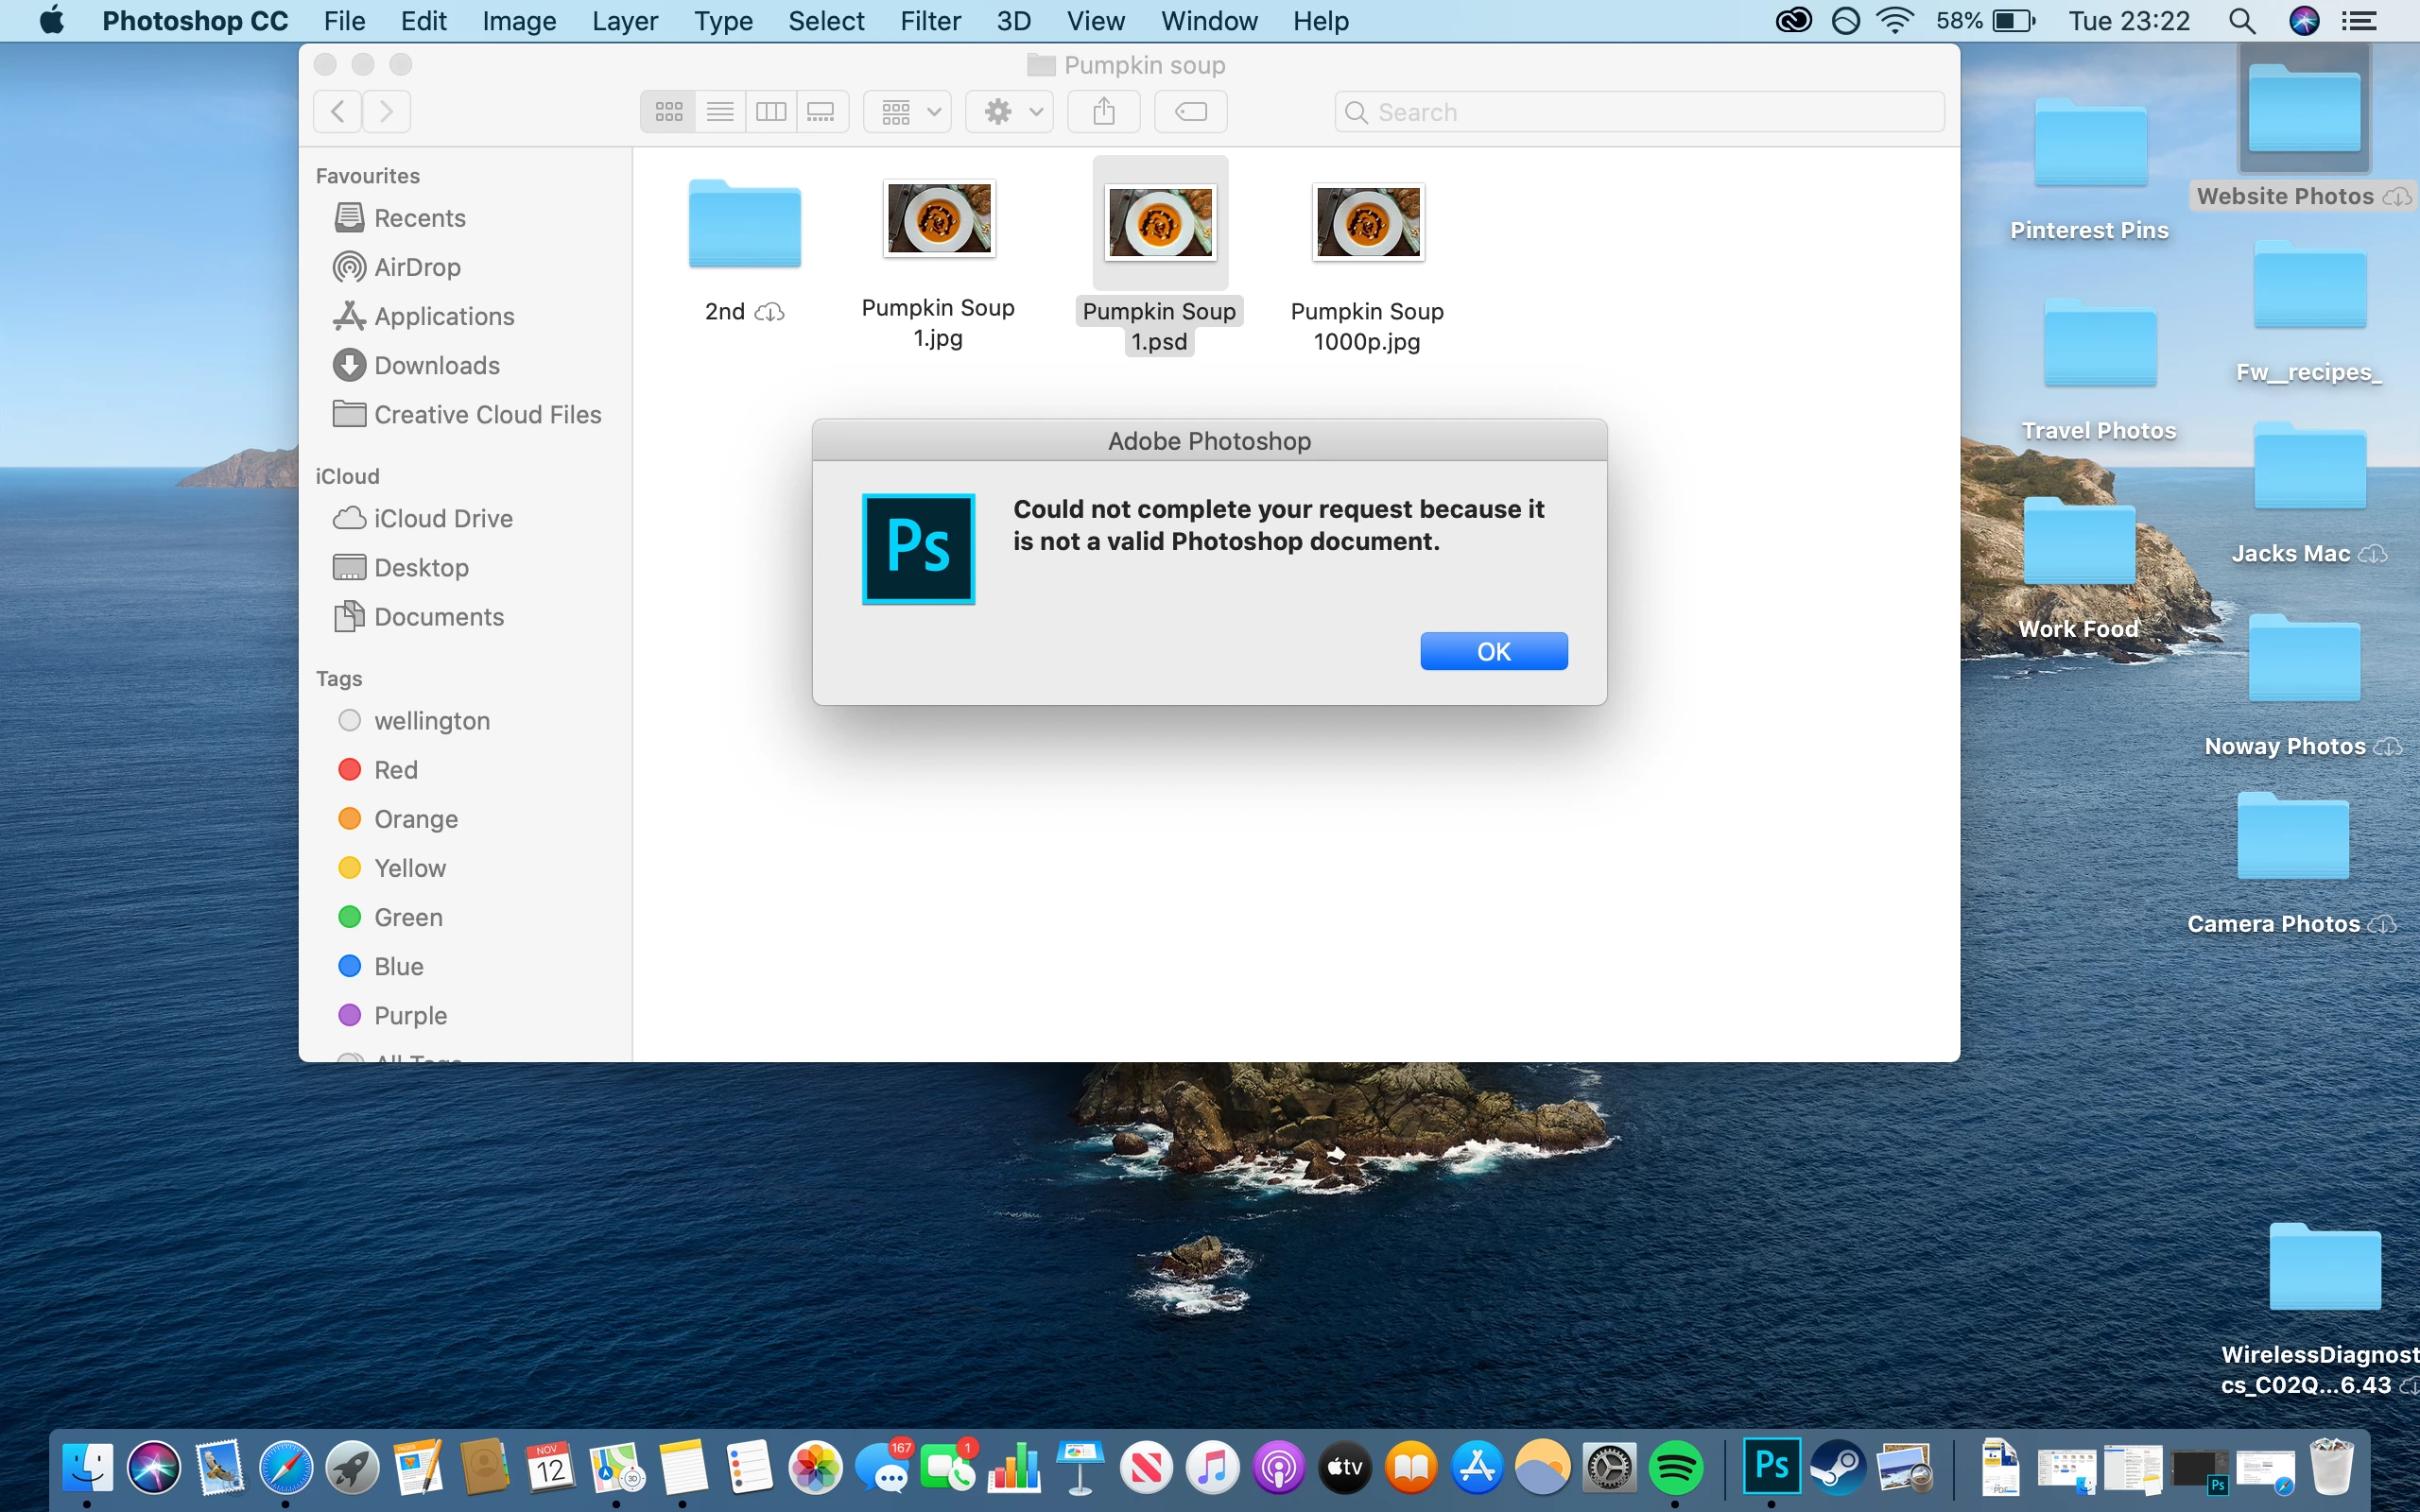Click the Finder search field
This screenshot has height=1512, width=2420.
1640,112
